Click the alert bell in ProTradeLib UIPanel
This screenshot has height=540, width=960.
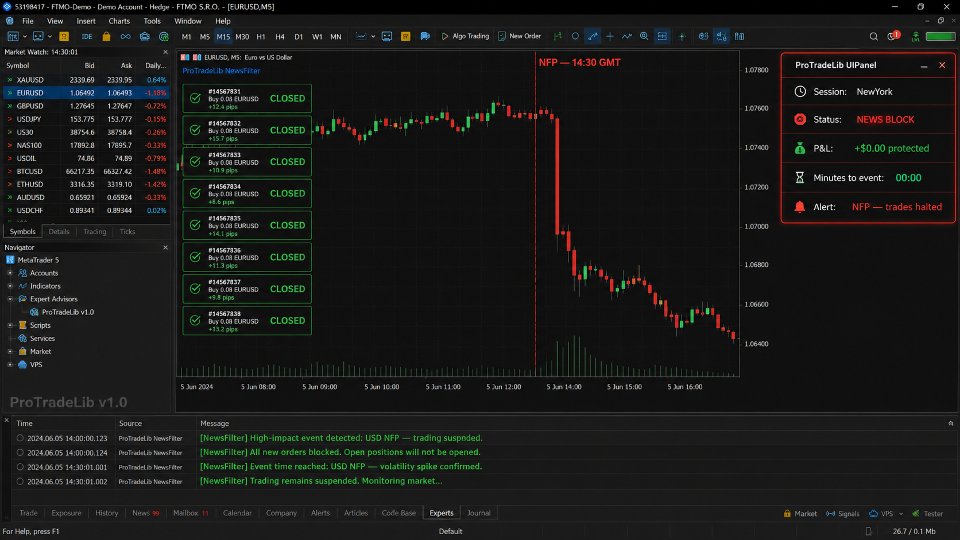pos(800,207)
